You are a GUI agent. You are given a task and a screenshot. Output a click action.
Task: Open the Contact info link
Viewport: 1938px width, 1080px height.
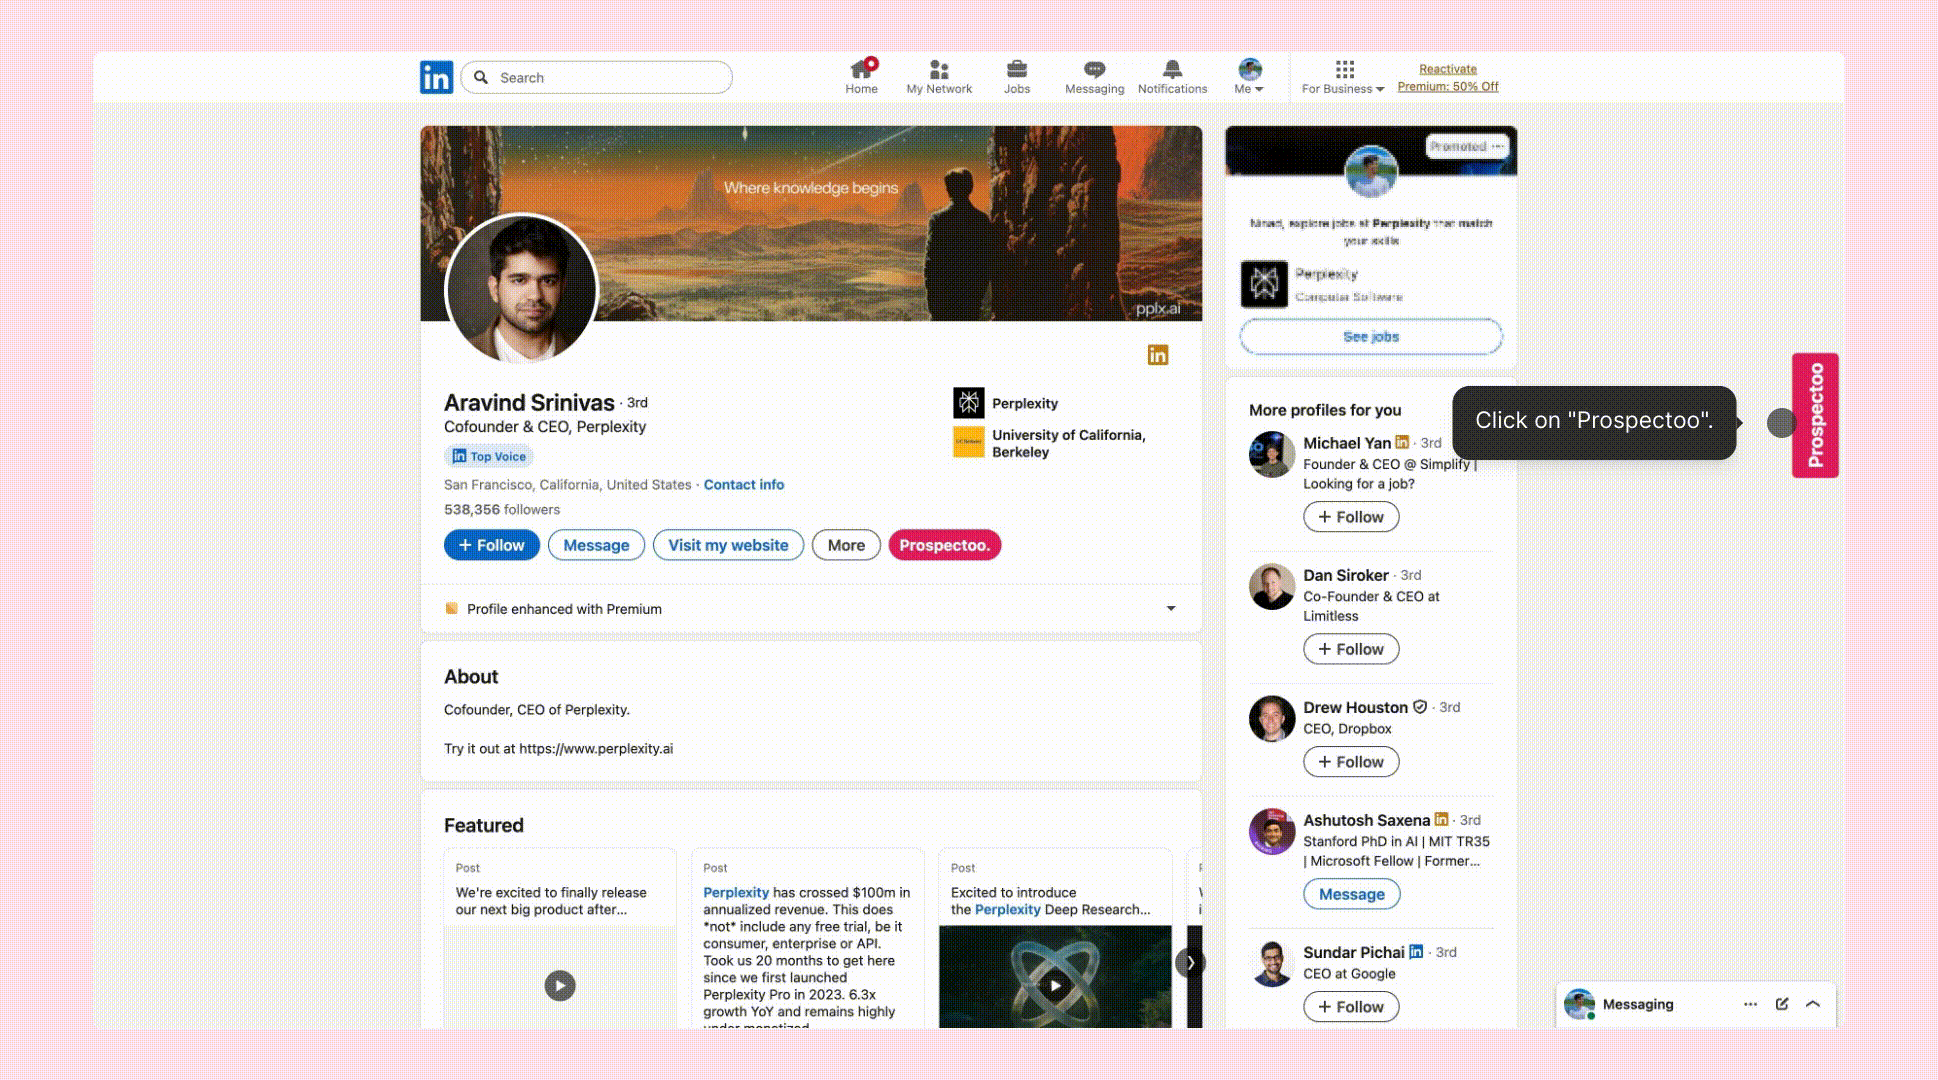click(743, 484)
